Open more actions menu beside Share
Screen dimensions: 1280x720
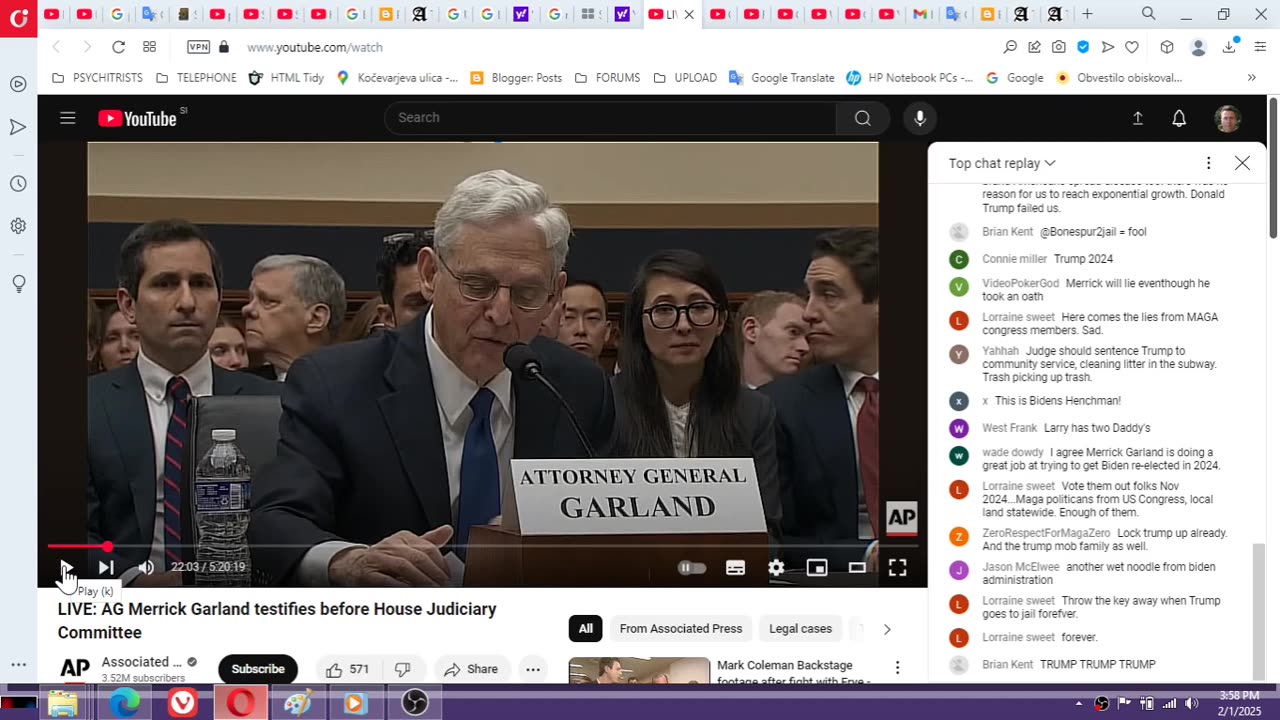point(533,669)
